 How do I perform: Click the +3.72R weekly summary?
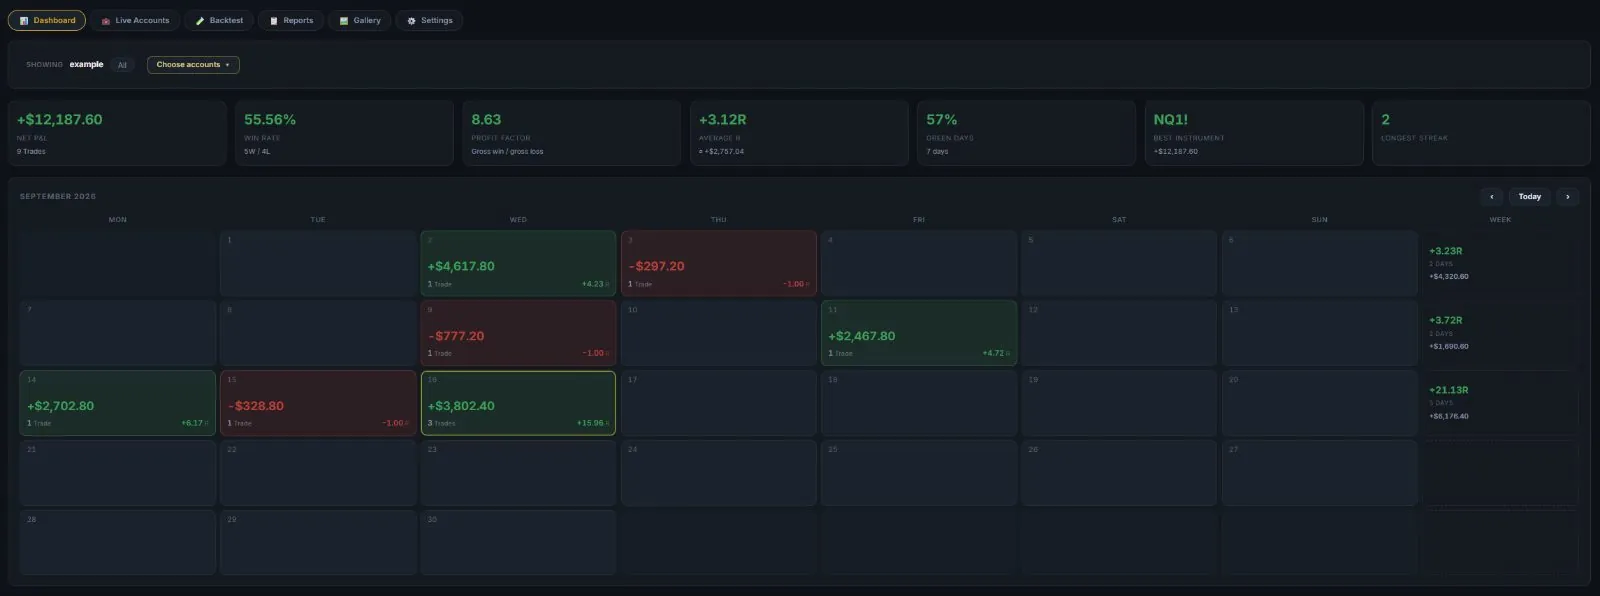pos(1500,333)
